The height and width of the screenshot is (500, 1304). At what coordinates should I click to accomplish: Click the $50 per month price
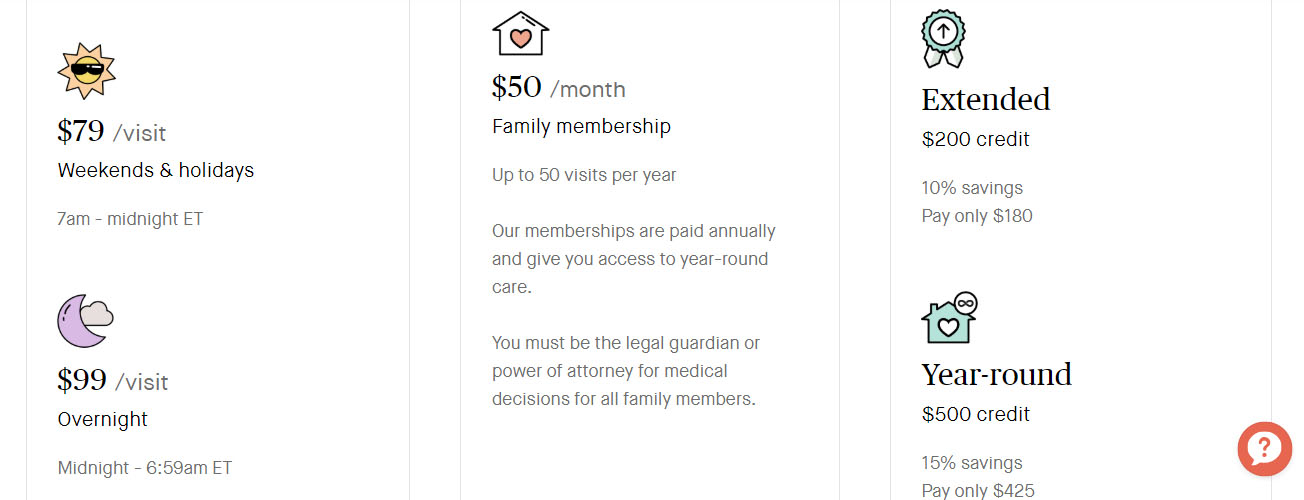[x=558, y=88]
